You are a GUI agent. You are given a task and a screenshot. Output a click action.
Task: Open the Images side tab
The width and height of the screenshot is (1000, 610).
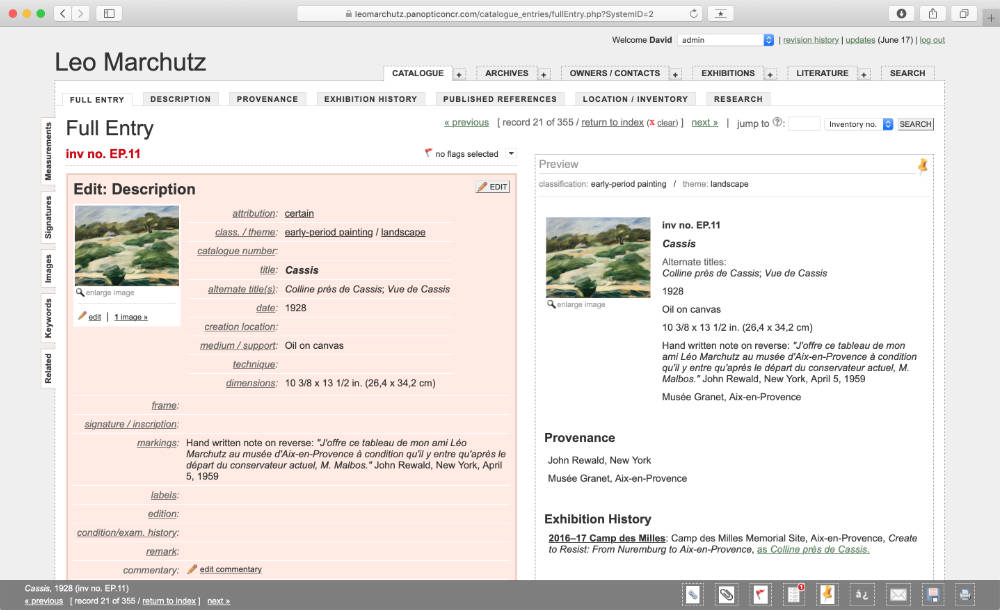(48, 269)
